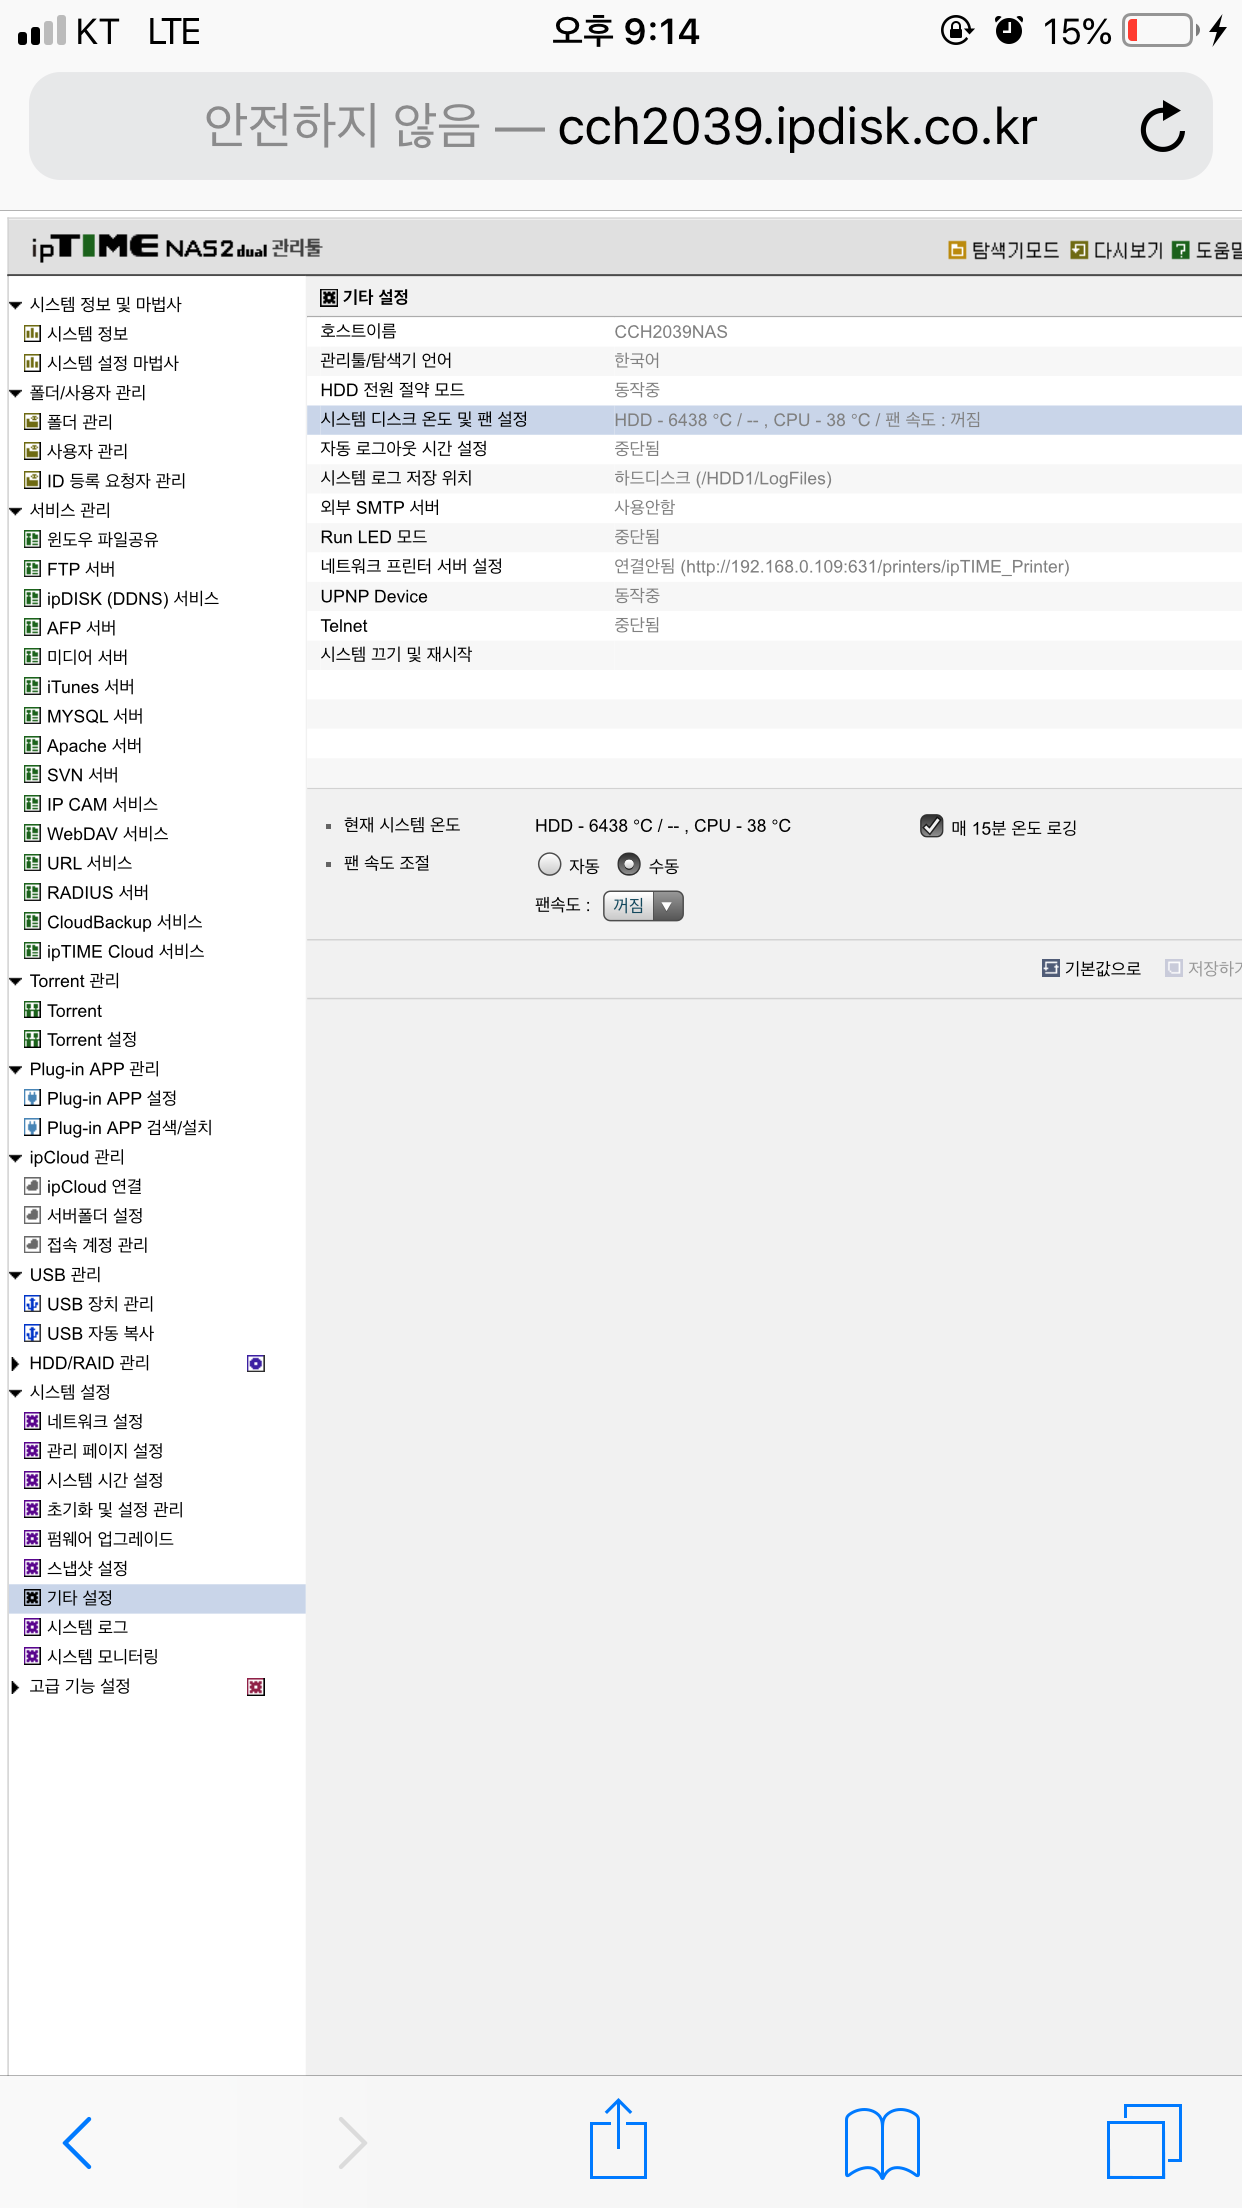Click the 고급 기능 설정 red gear icon
The image size is (1242, 2208).
coord(256,1687)
